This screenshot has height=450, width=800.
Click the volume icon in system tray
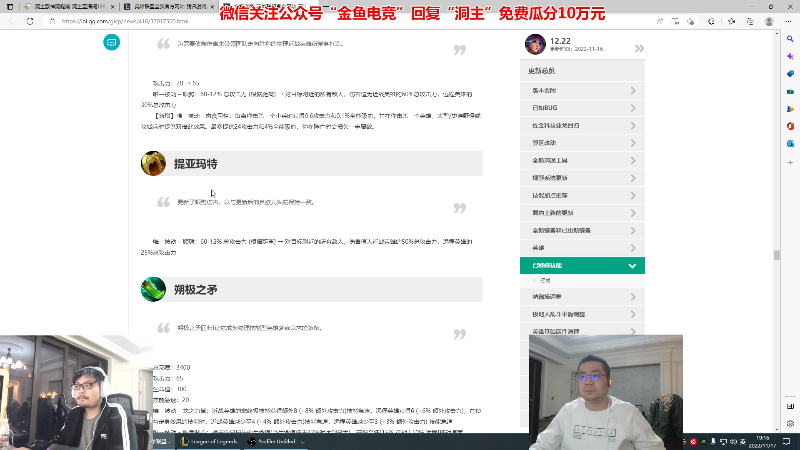[x=733, y=441]
